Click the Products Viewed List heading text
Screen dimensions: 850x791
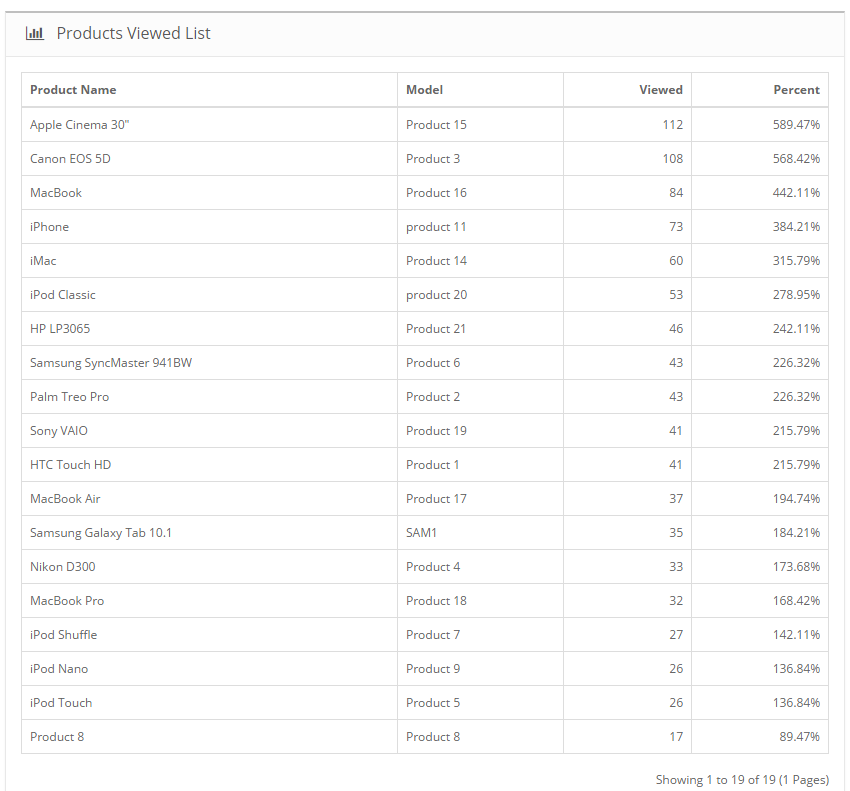click(x=134, y=33)
